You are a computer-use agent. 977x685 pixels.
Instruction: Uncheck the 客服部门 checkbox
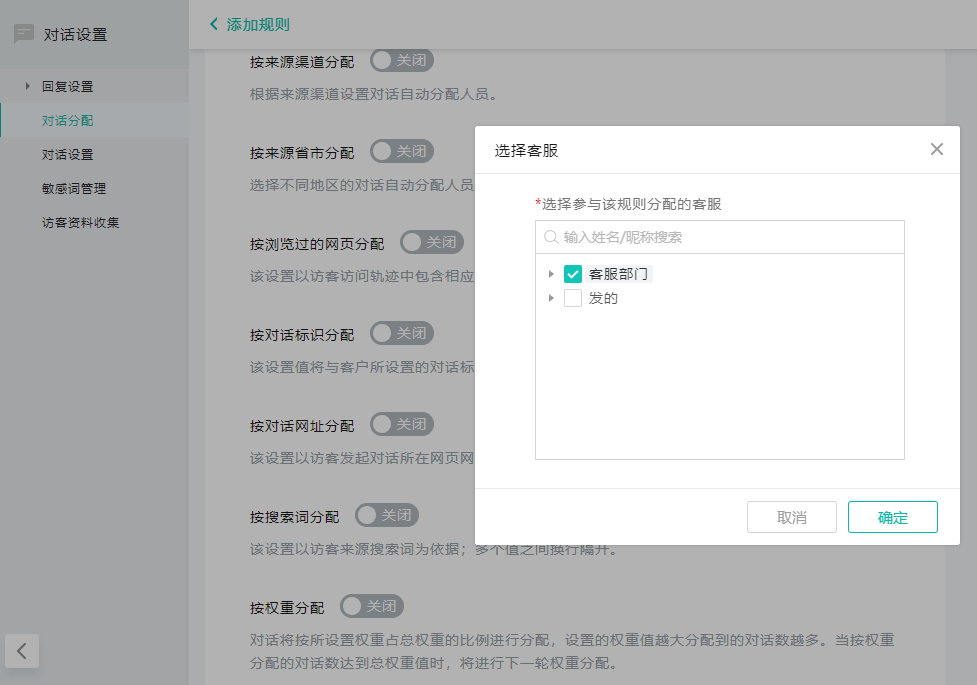(x=573, y=274)
